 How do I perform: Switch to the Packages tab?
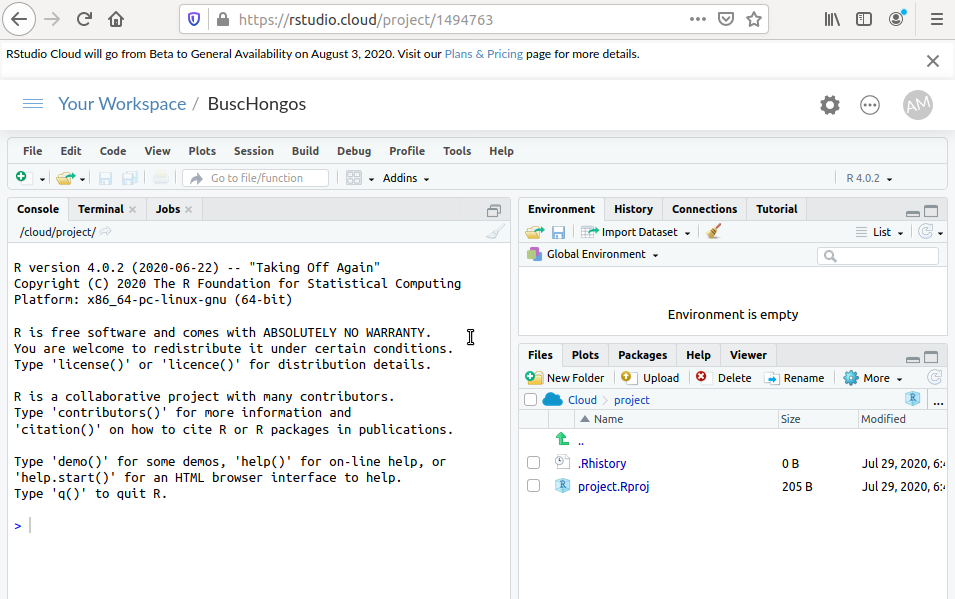[x=642, y=355]
